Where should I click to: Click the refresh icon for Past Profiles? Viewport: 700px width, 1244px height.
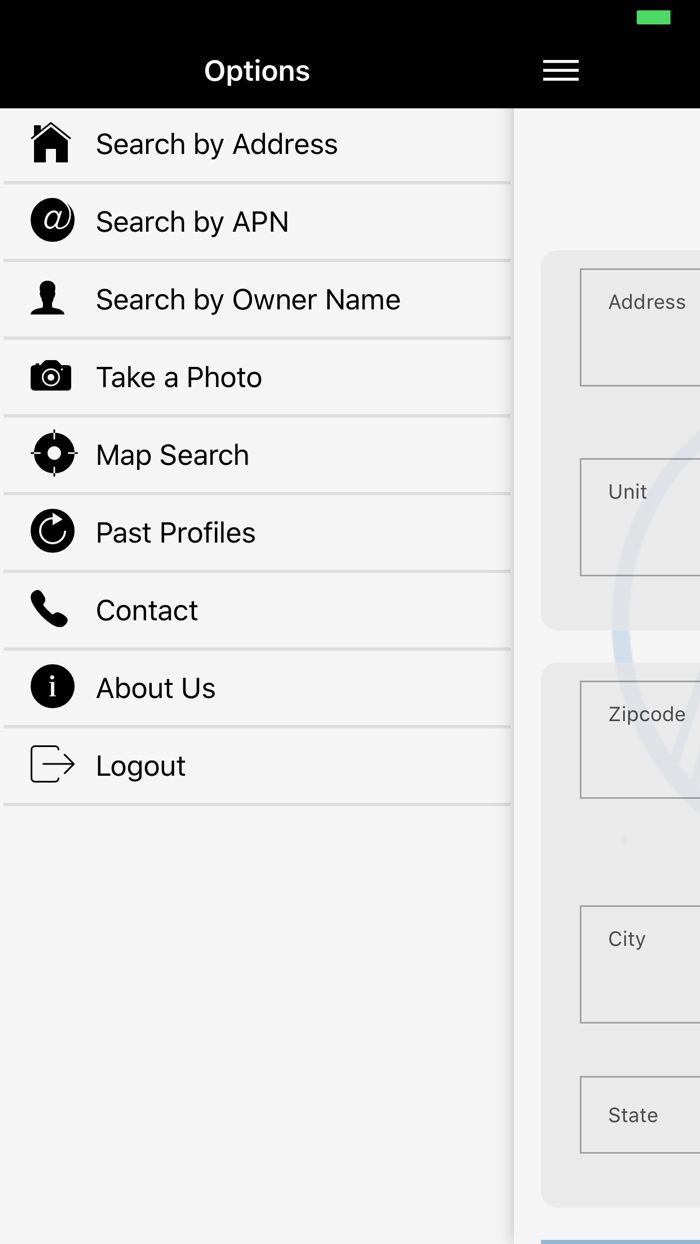click(x=51, y=531)
